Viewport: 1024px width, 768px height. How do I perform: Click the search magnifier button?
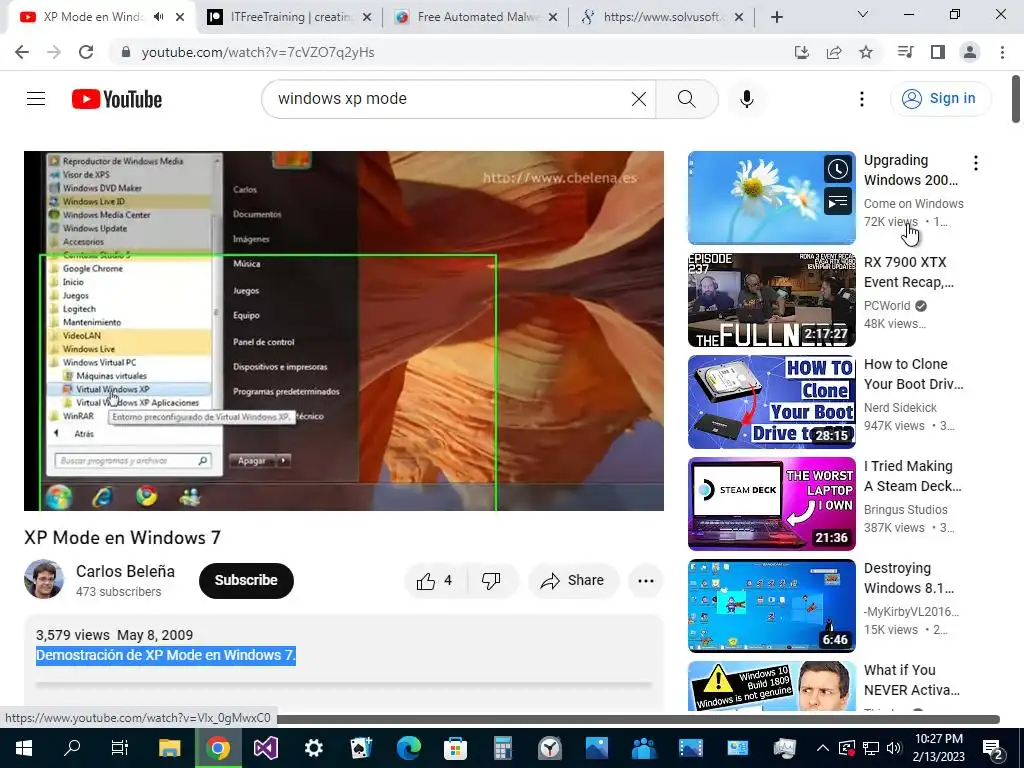click(686, 99)
